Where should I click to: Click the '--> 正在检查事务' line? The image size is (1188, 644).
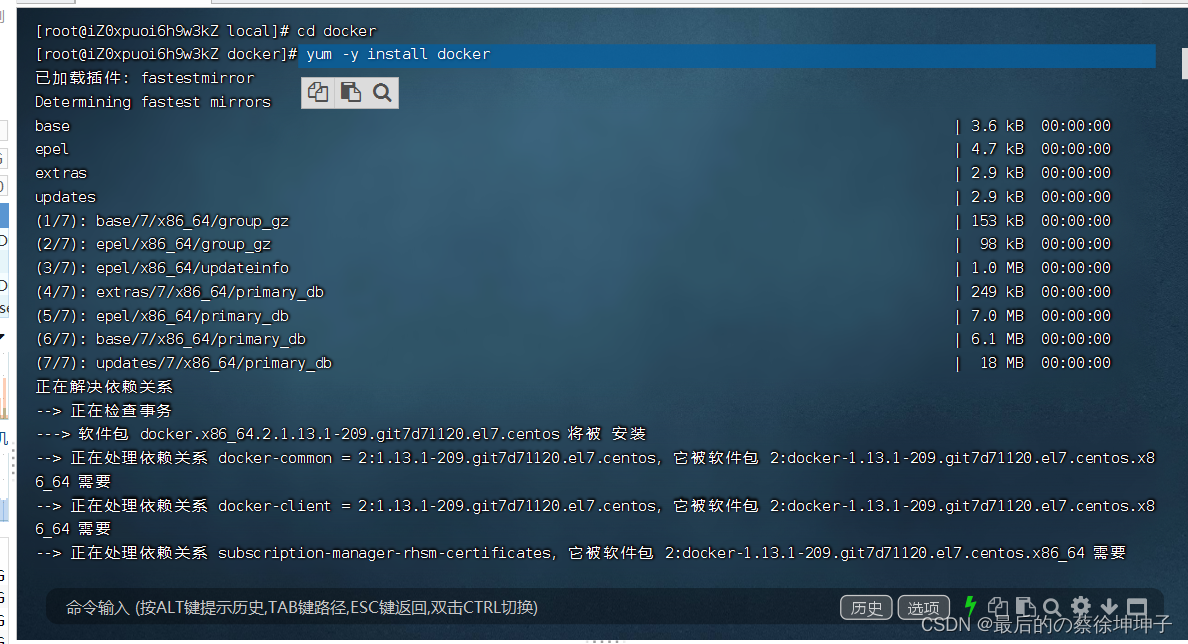pyautogui.click(x=104, y=411)
